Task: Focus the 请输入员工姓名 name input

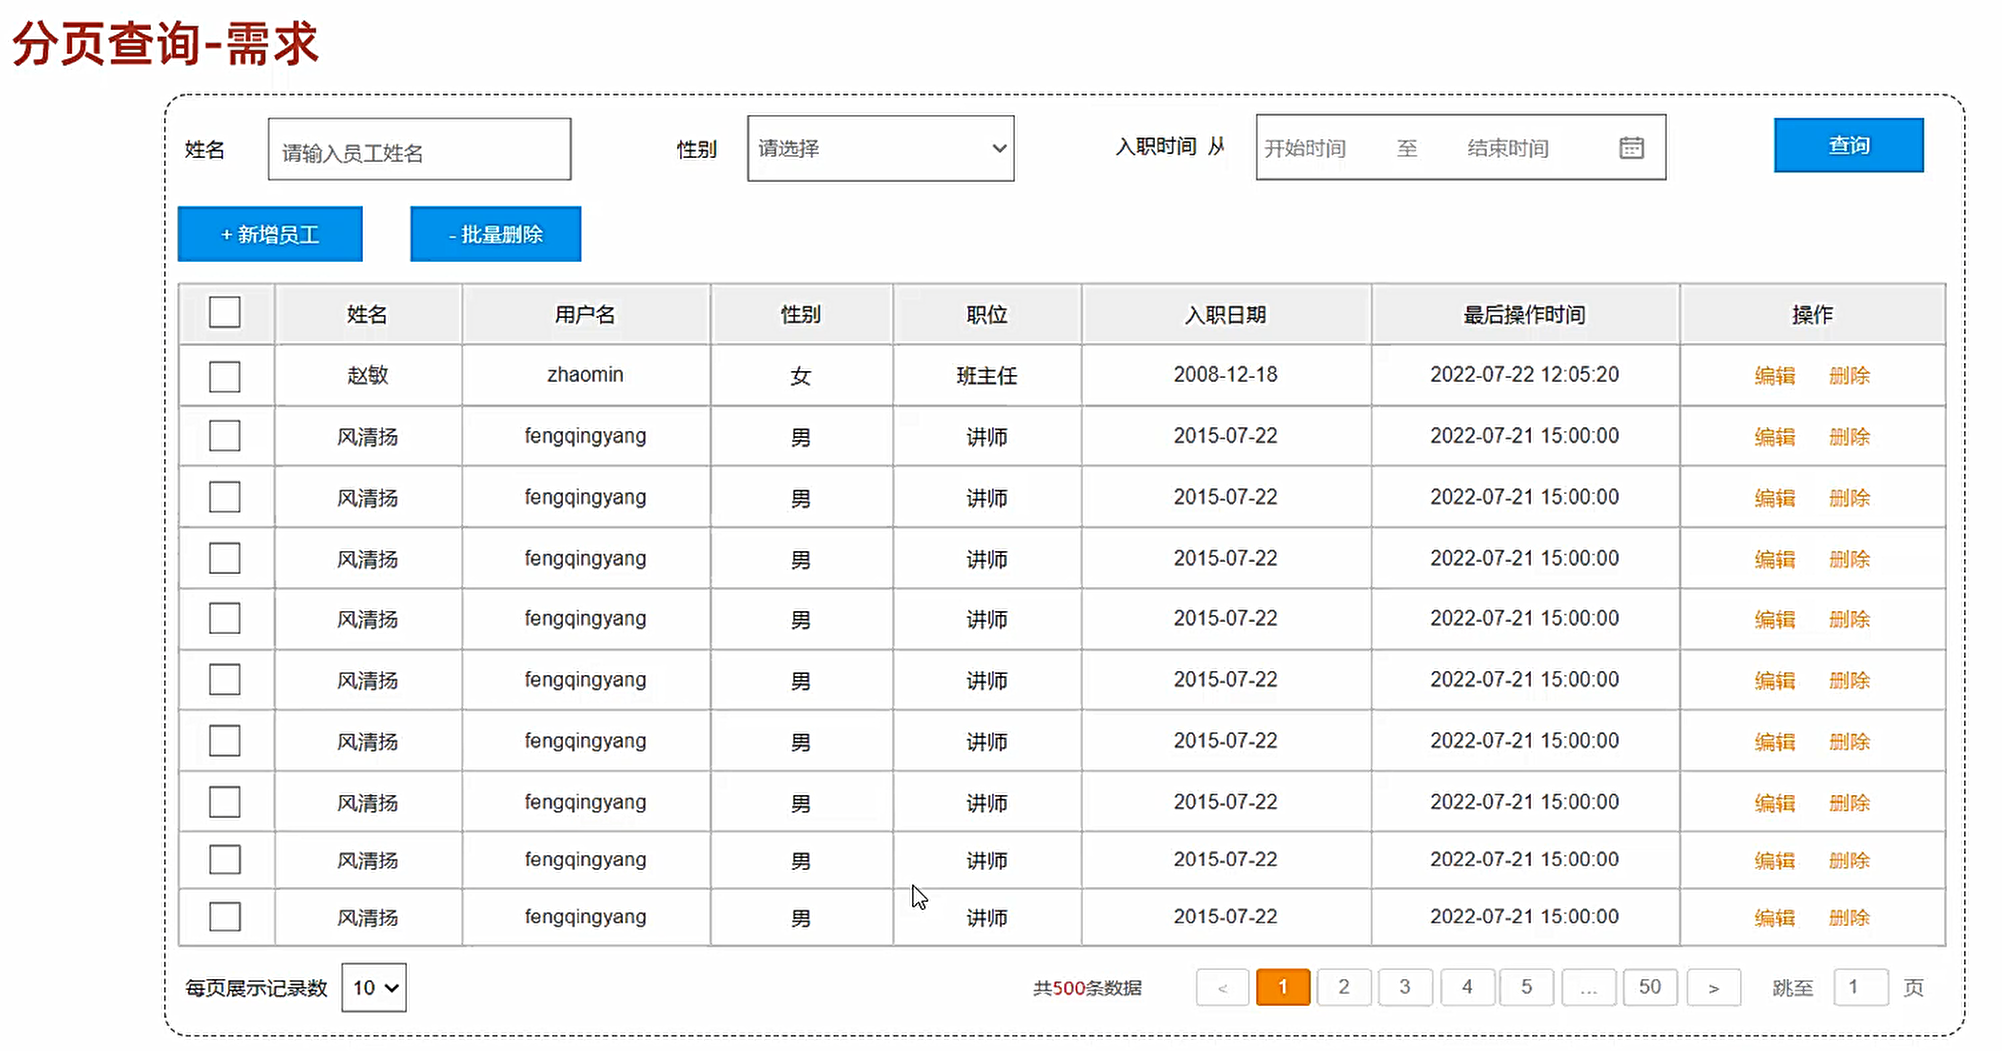Action: point(420,149)
